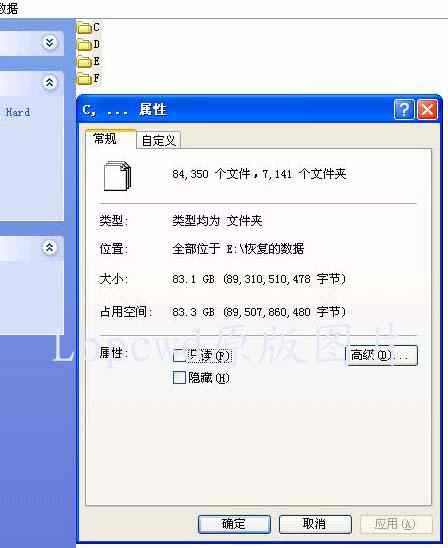Collapse the bottom sidebar panel chevron
448x548 pixels.
[x=49, y=247]
